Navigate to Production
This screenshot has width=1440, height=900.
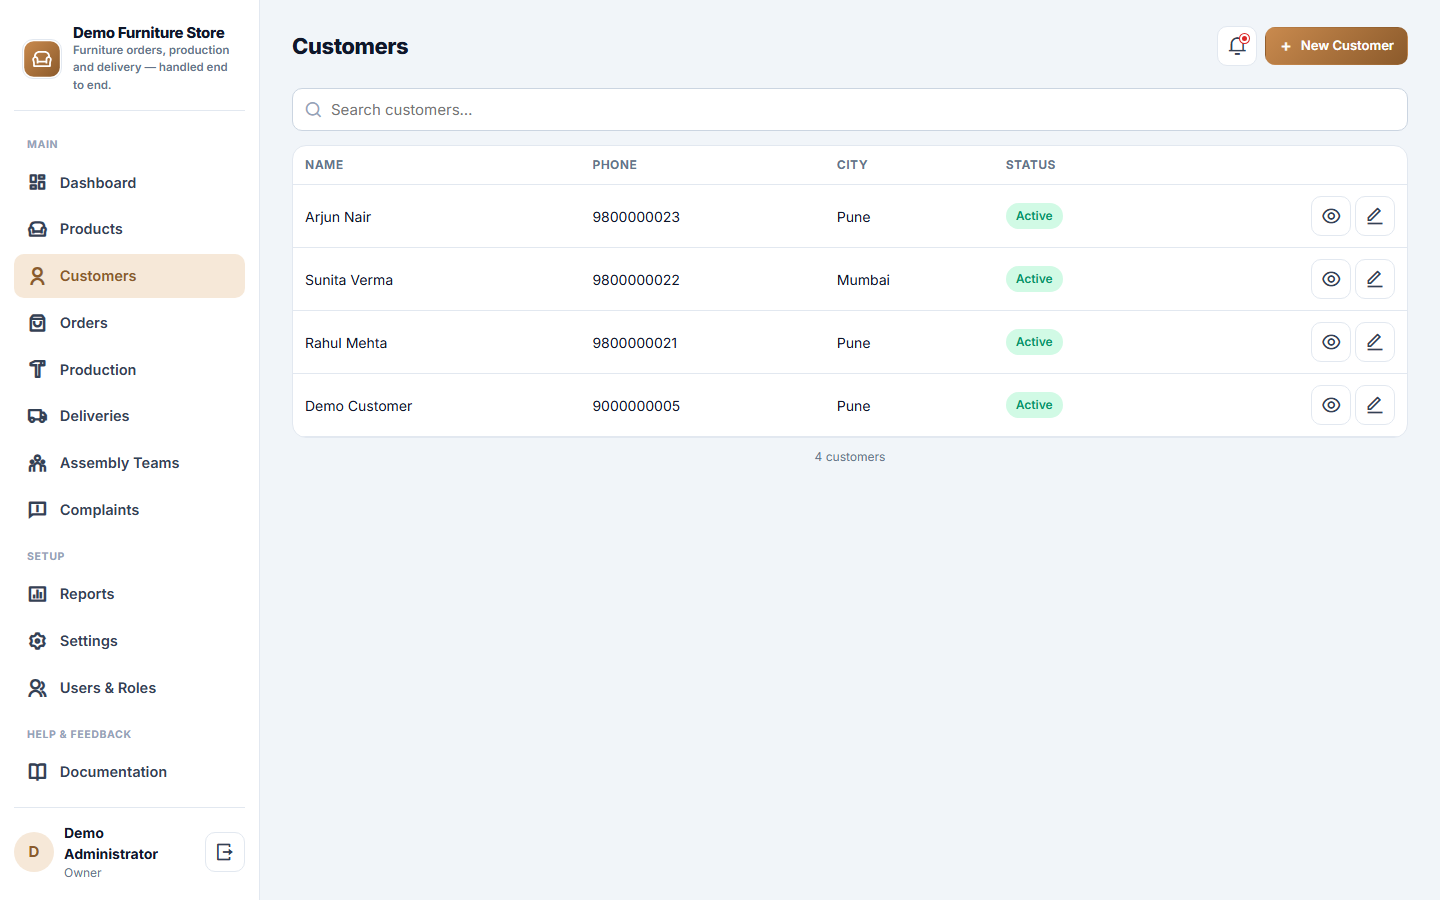coord(129,370)
